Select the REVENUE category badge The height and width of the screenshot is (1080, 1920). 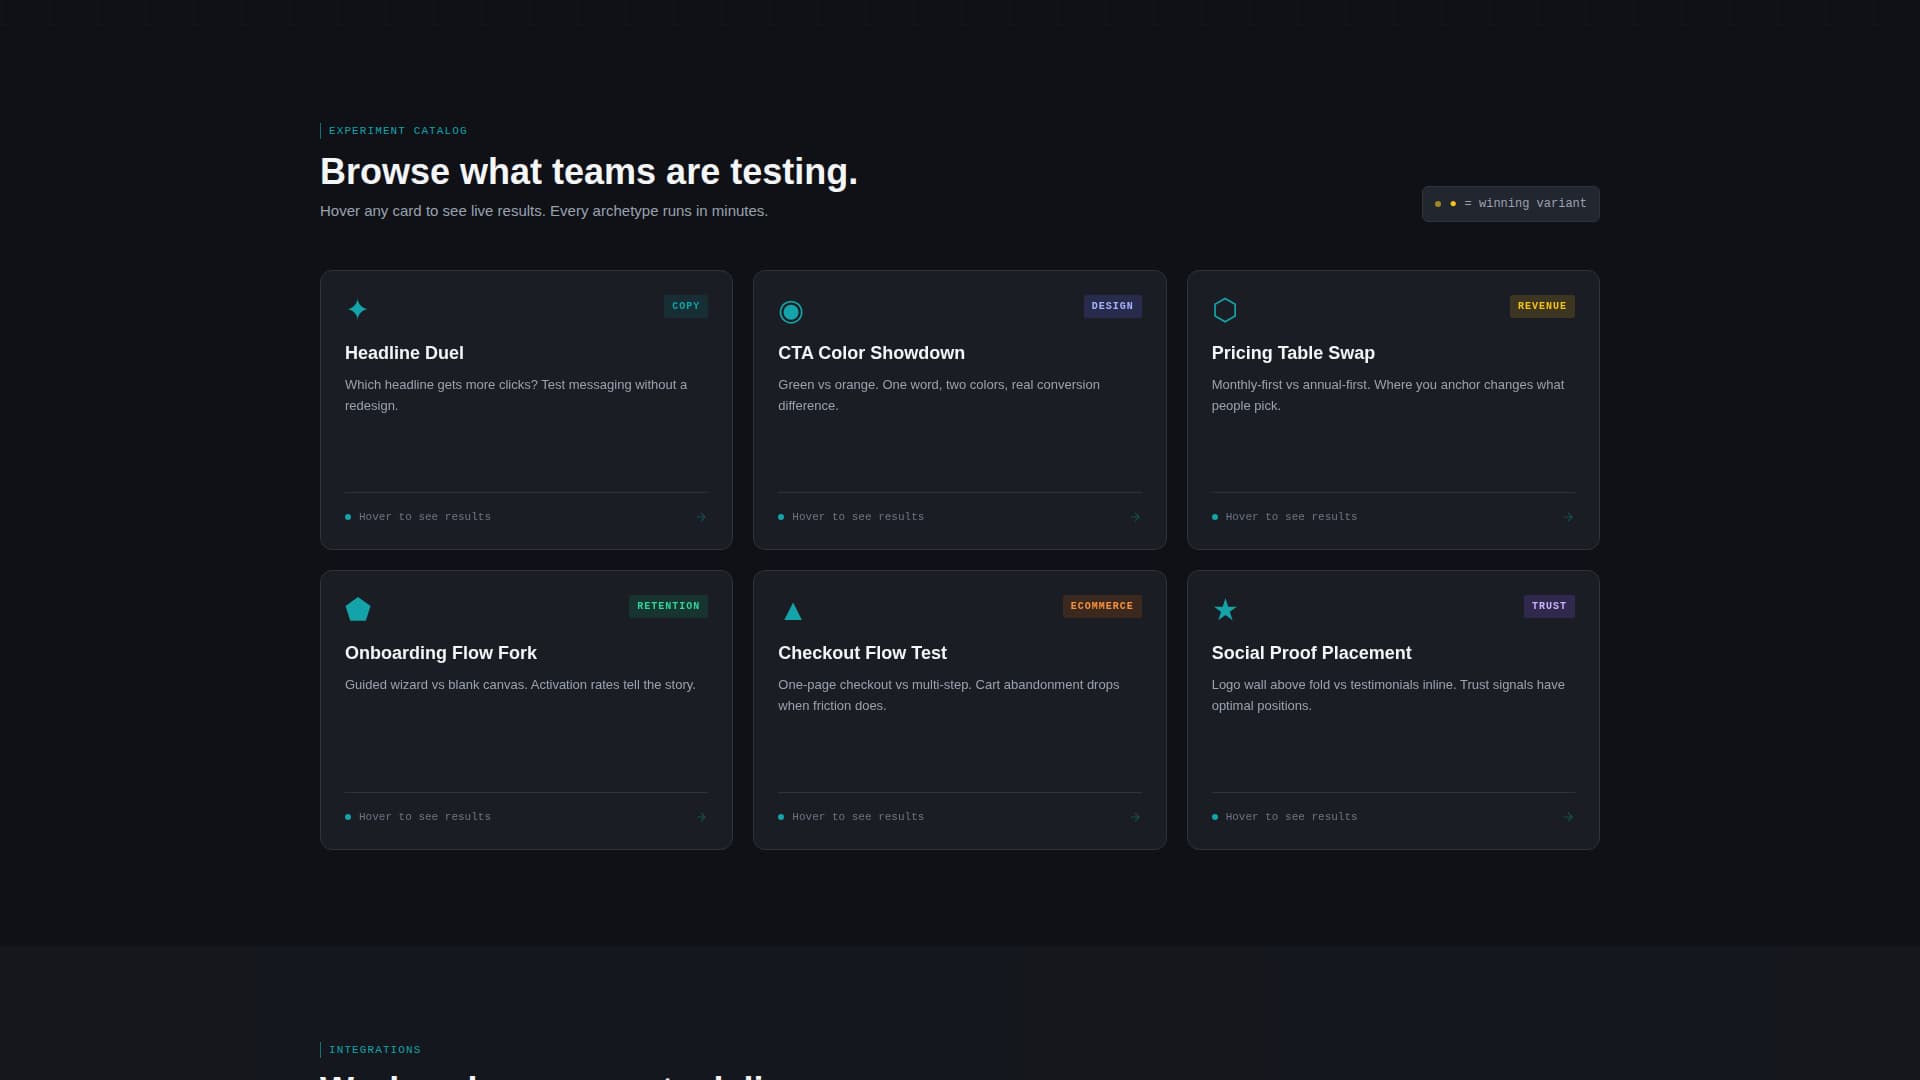(1542, 306)
